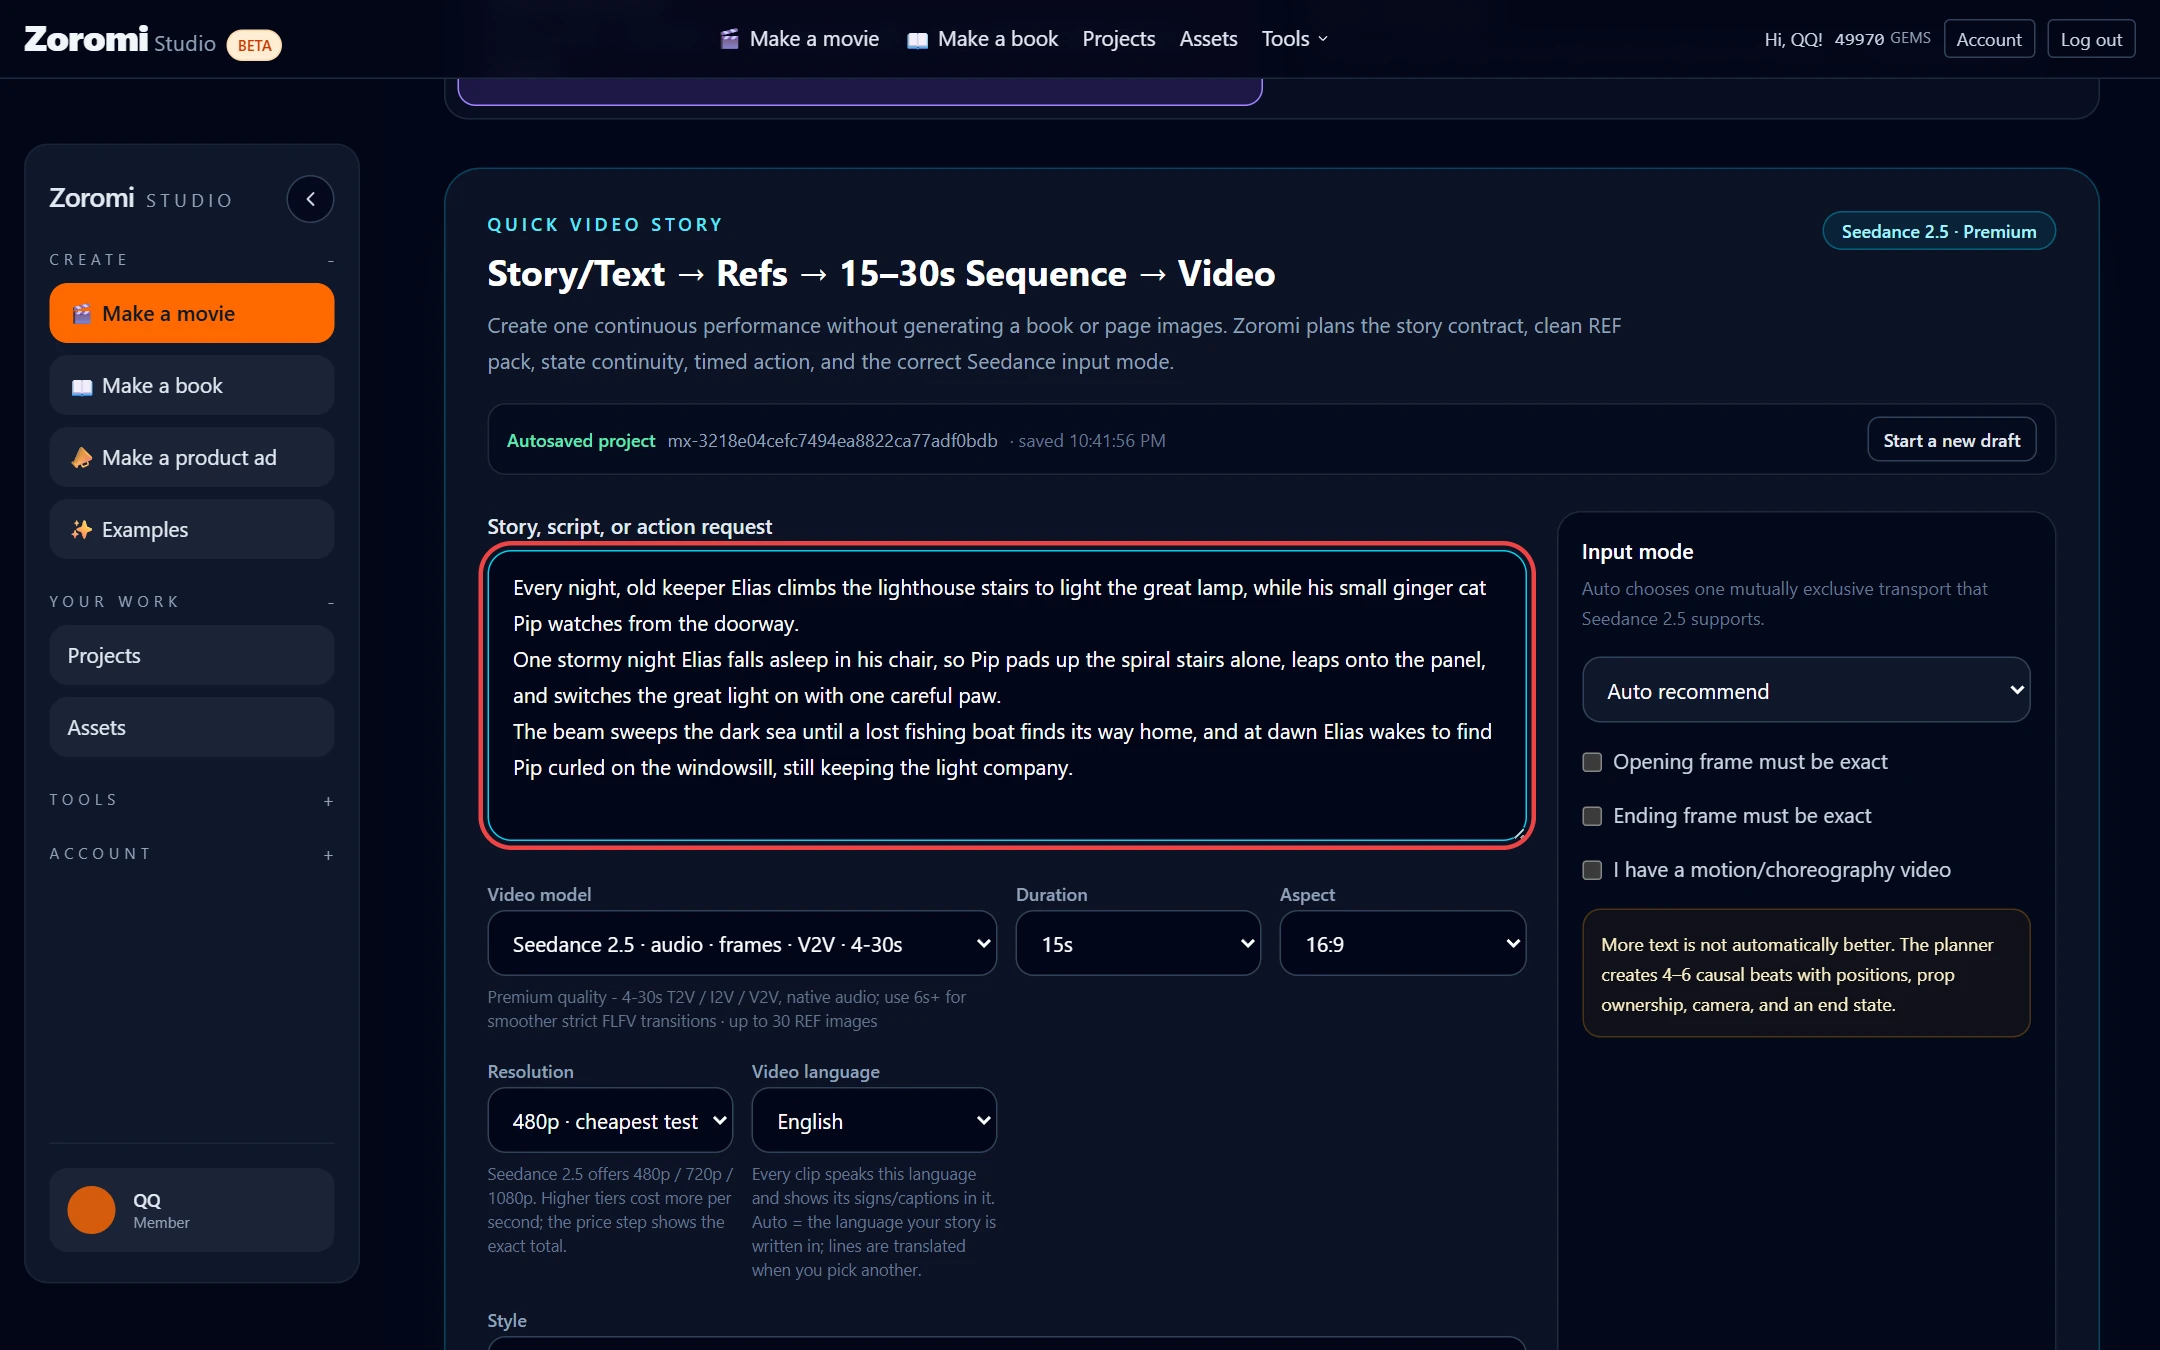The image size is (2160, 1350).
Task: Click the QQ orange avatar circle
Action: (91, 1210)
